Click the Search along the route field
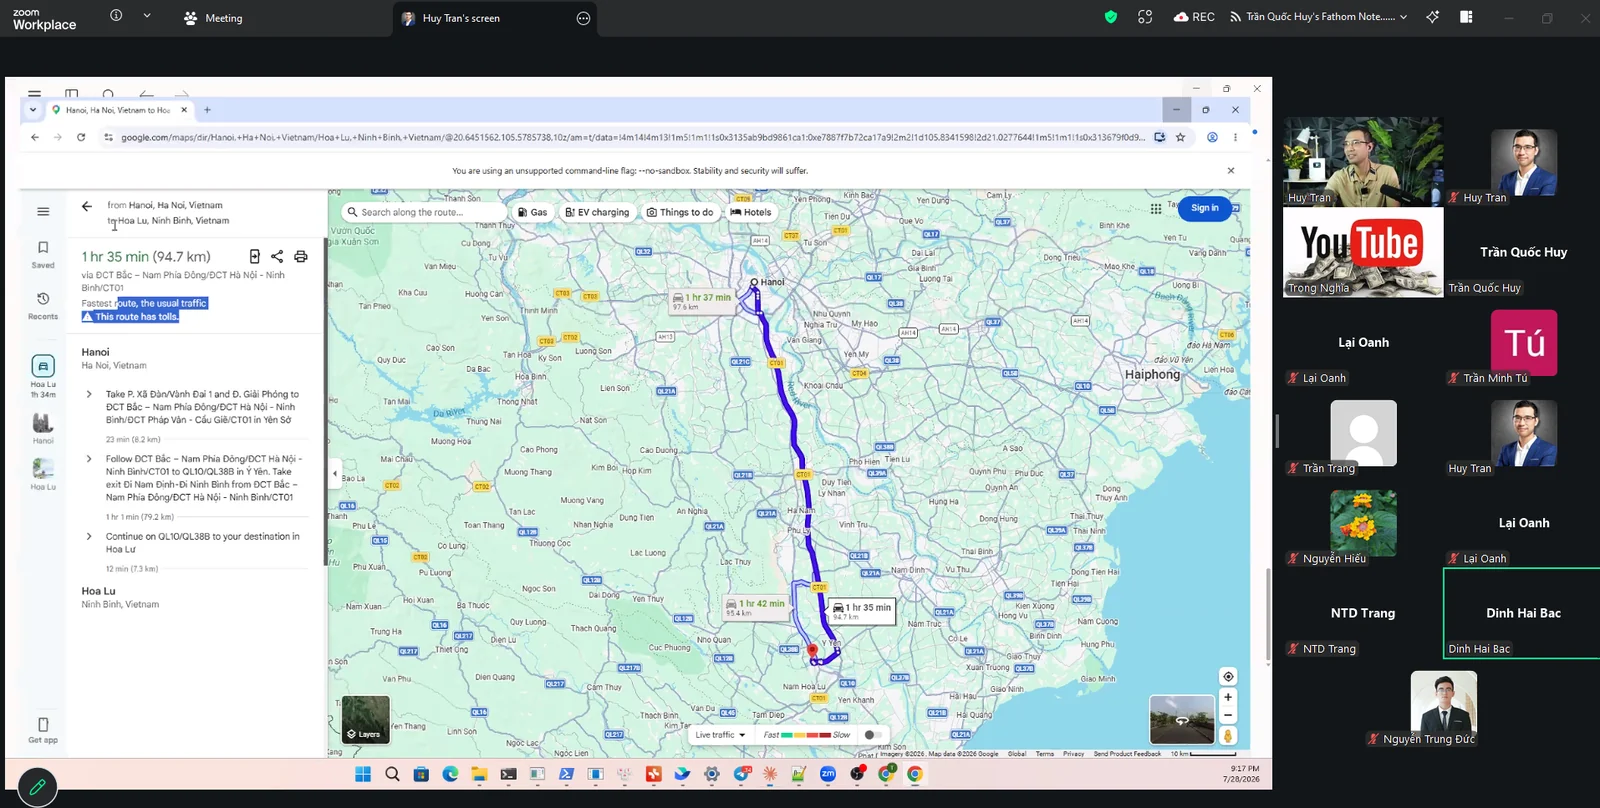 (x=423, y=212)
